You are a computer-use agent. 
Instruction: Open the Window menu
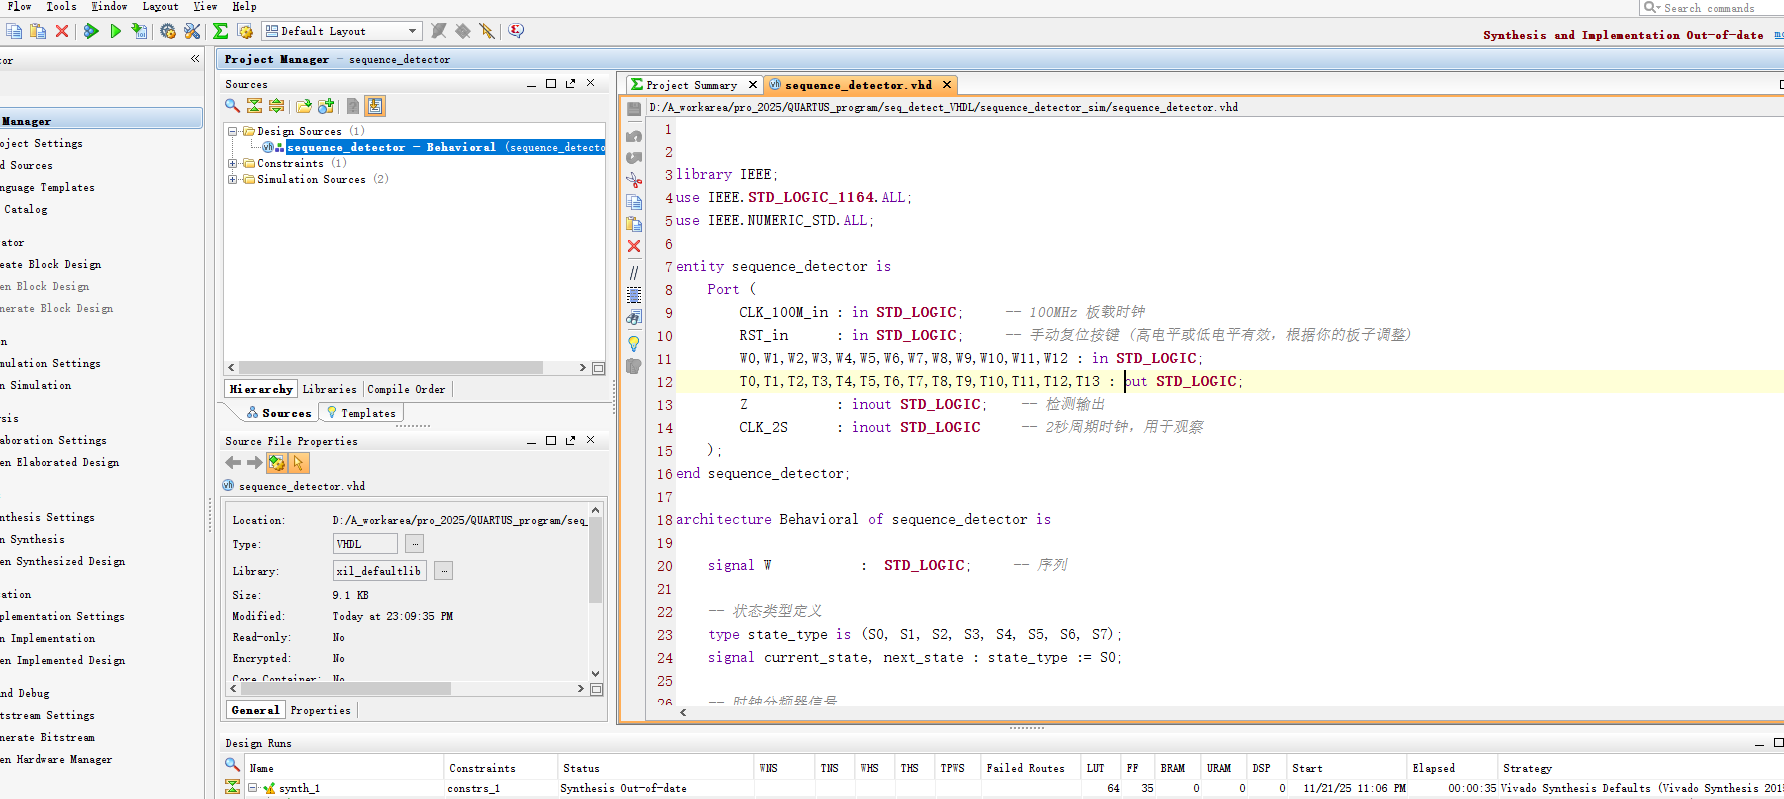click(109, 6)
